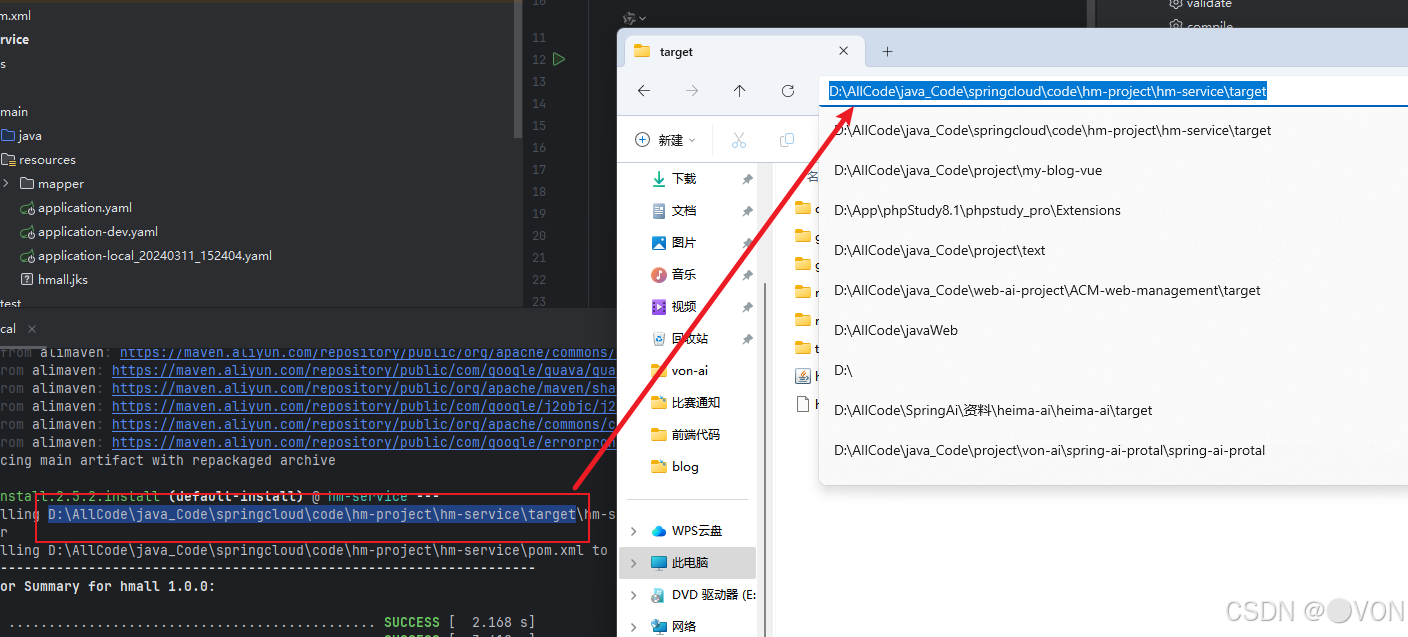Close the run console tab in IDE
Screen dimensions: 1408x637
(31, 329)
